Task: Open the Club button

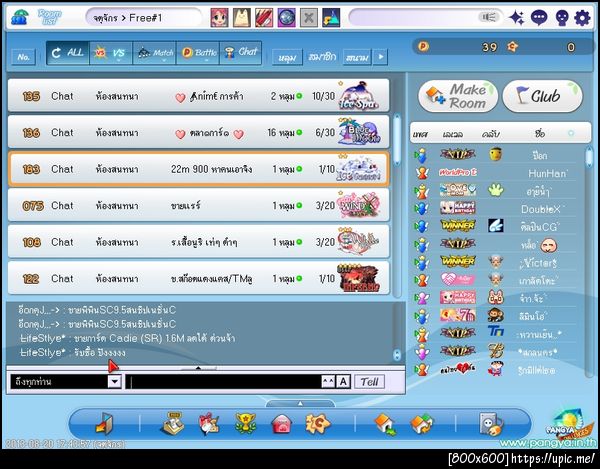Action: pos(543,96)
